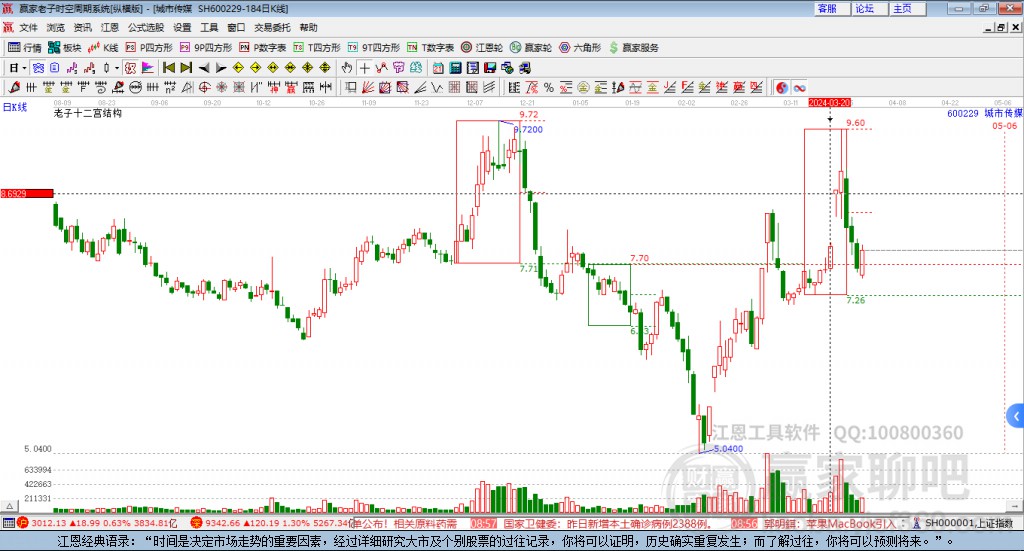Switch to the K线 candlestick chart
This screenshot has height=551, width=1024.
(103, 48)
